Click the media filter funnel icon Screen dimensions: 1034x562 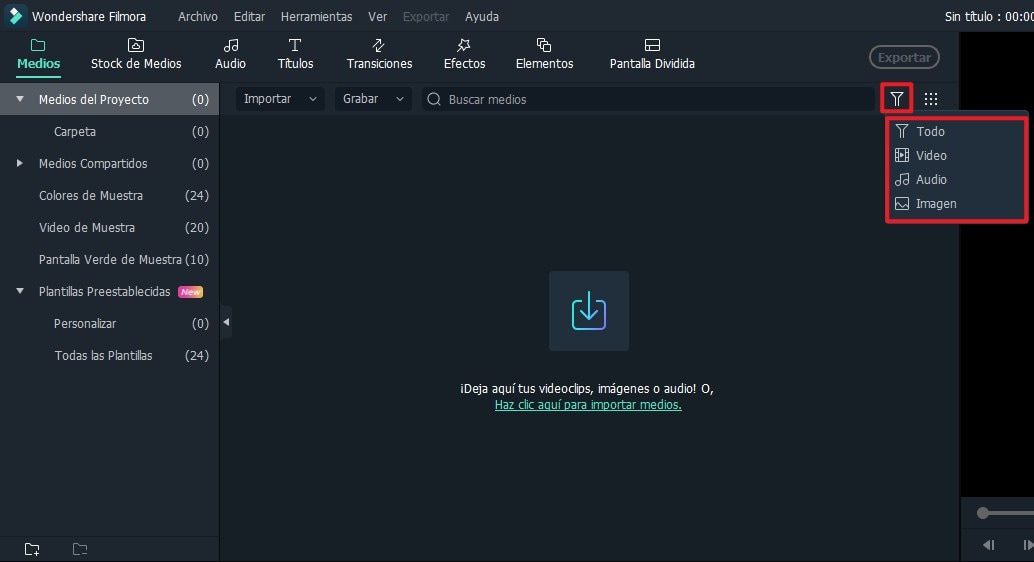(896, 99)
